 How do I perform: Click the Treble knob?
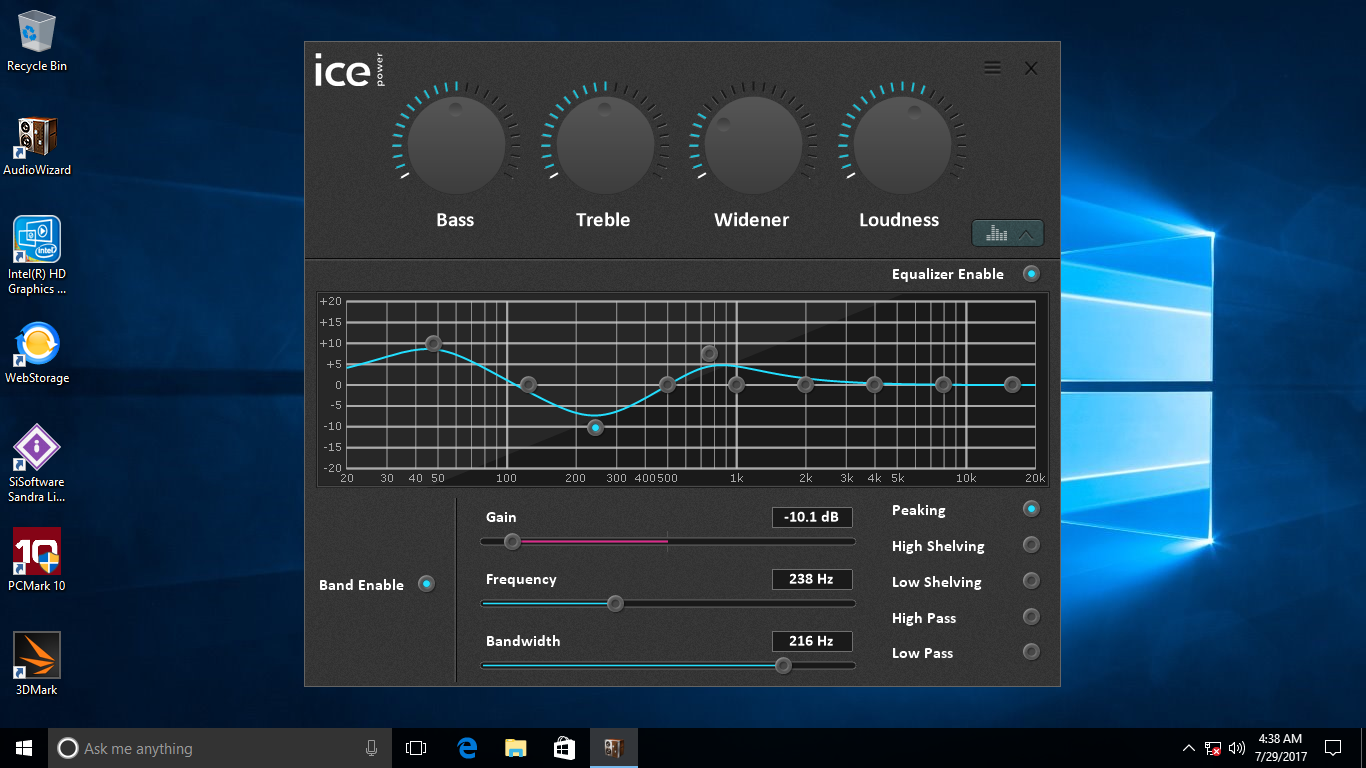pos(604,145)
